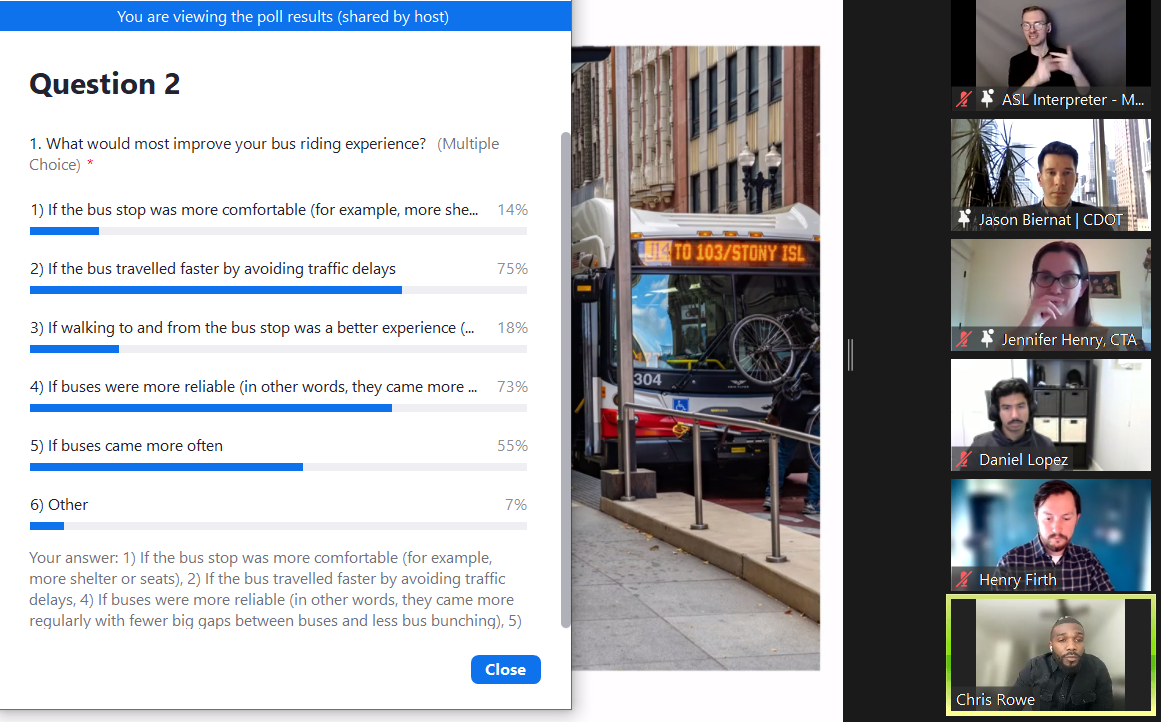Select Henry Firth's video thumbnail
Image resolution: width=1161 pixels, height=722 pixels.
(1051, 535)
